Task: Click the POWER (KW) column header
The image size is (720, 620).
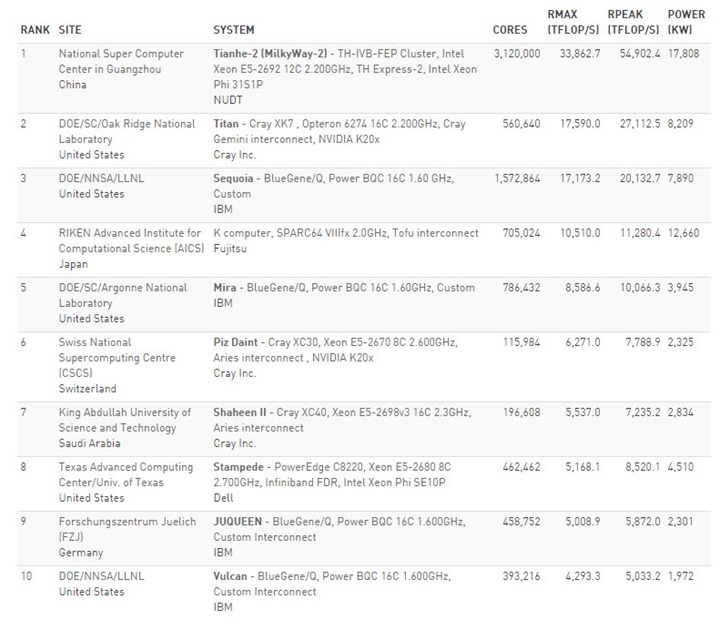Action: [686, 22]
